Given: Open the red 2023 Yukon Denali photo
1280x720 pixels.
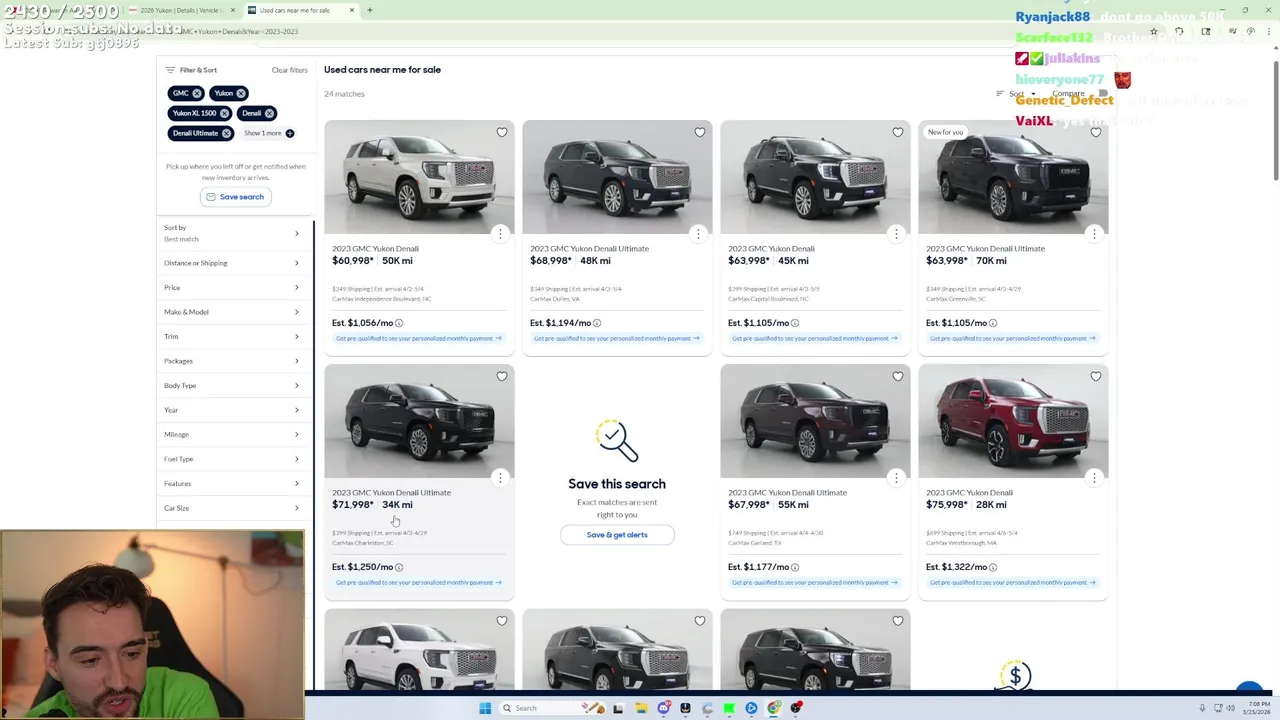Looking at the screenshot, I should point(1013,421).
